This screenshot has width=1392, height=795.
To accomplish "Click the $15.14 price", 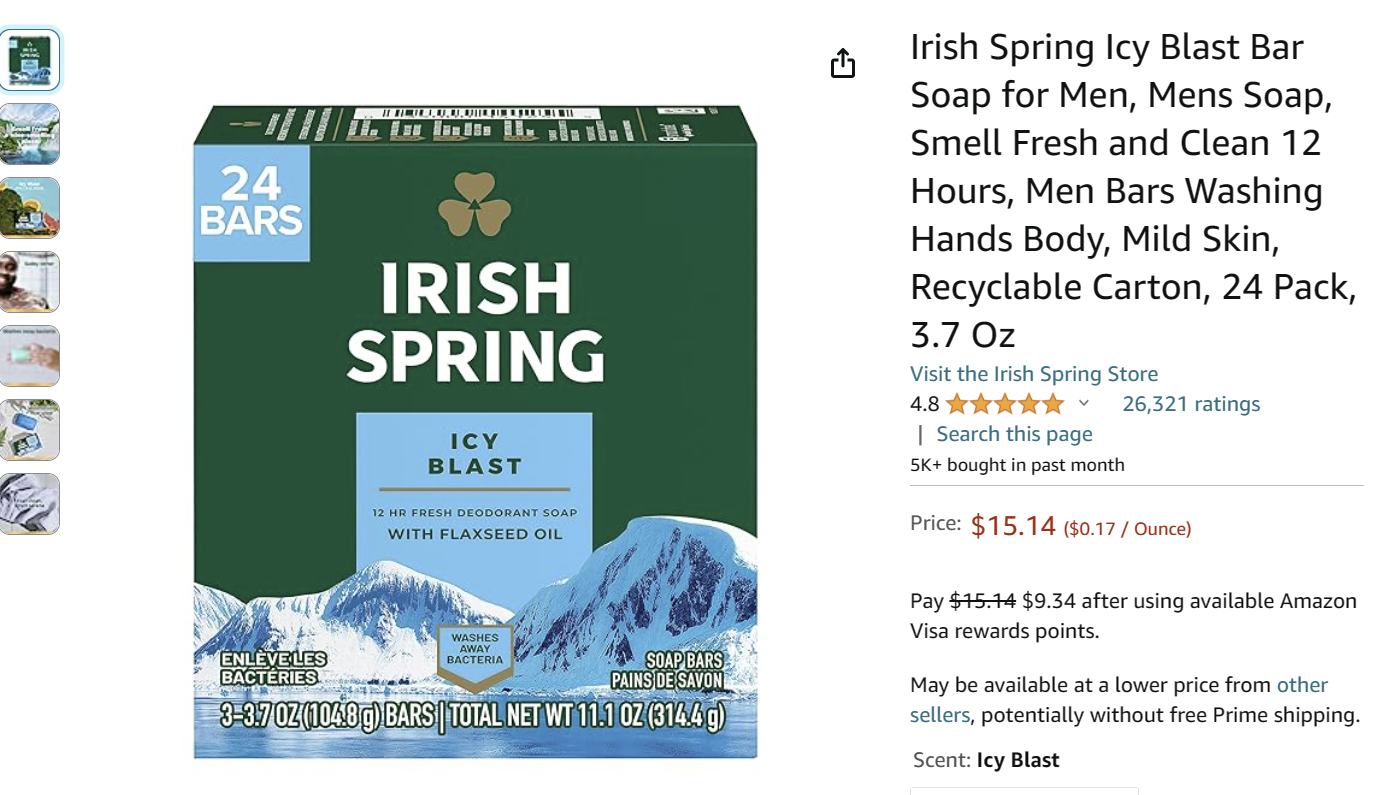I will coord(1013,526).
